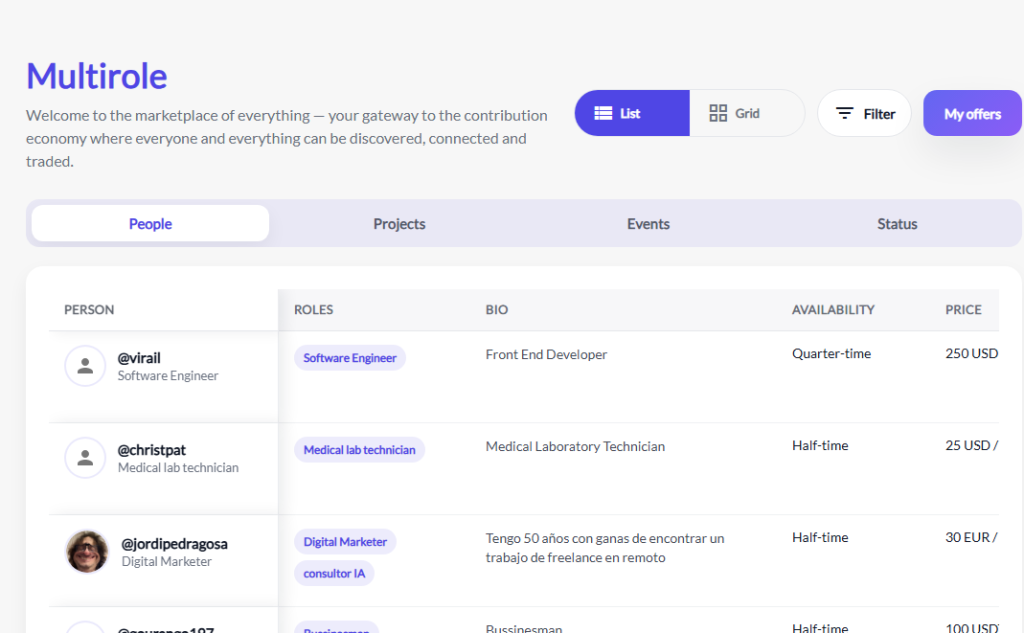Open the @virail username link
The height and width of the screenshot is (633, 1024).
coord(139,358)
